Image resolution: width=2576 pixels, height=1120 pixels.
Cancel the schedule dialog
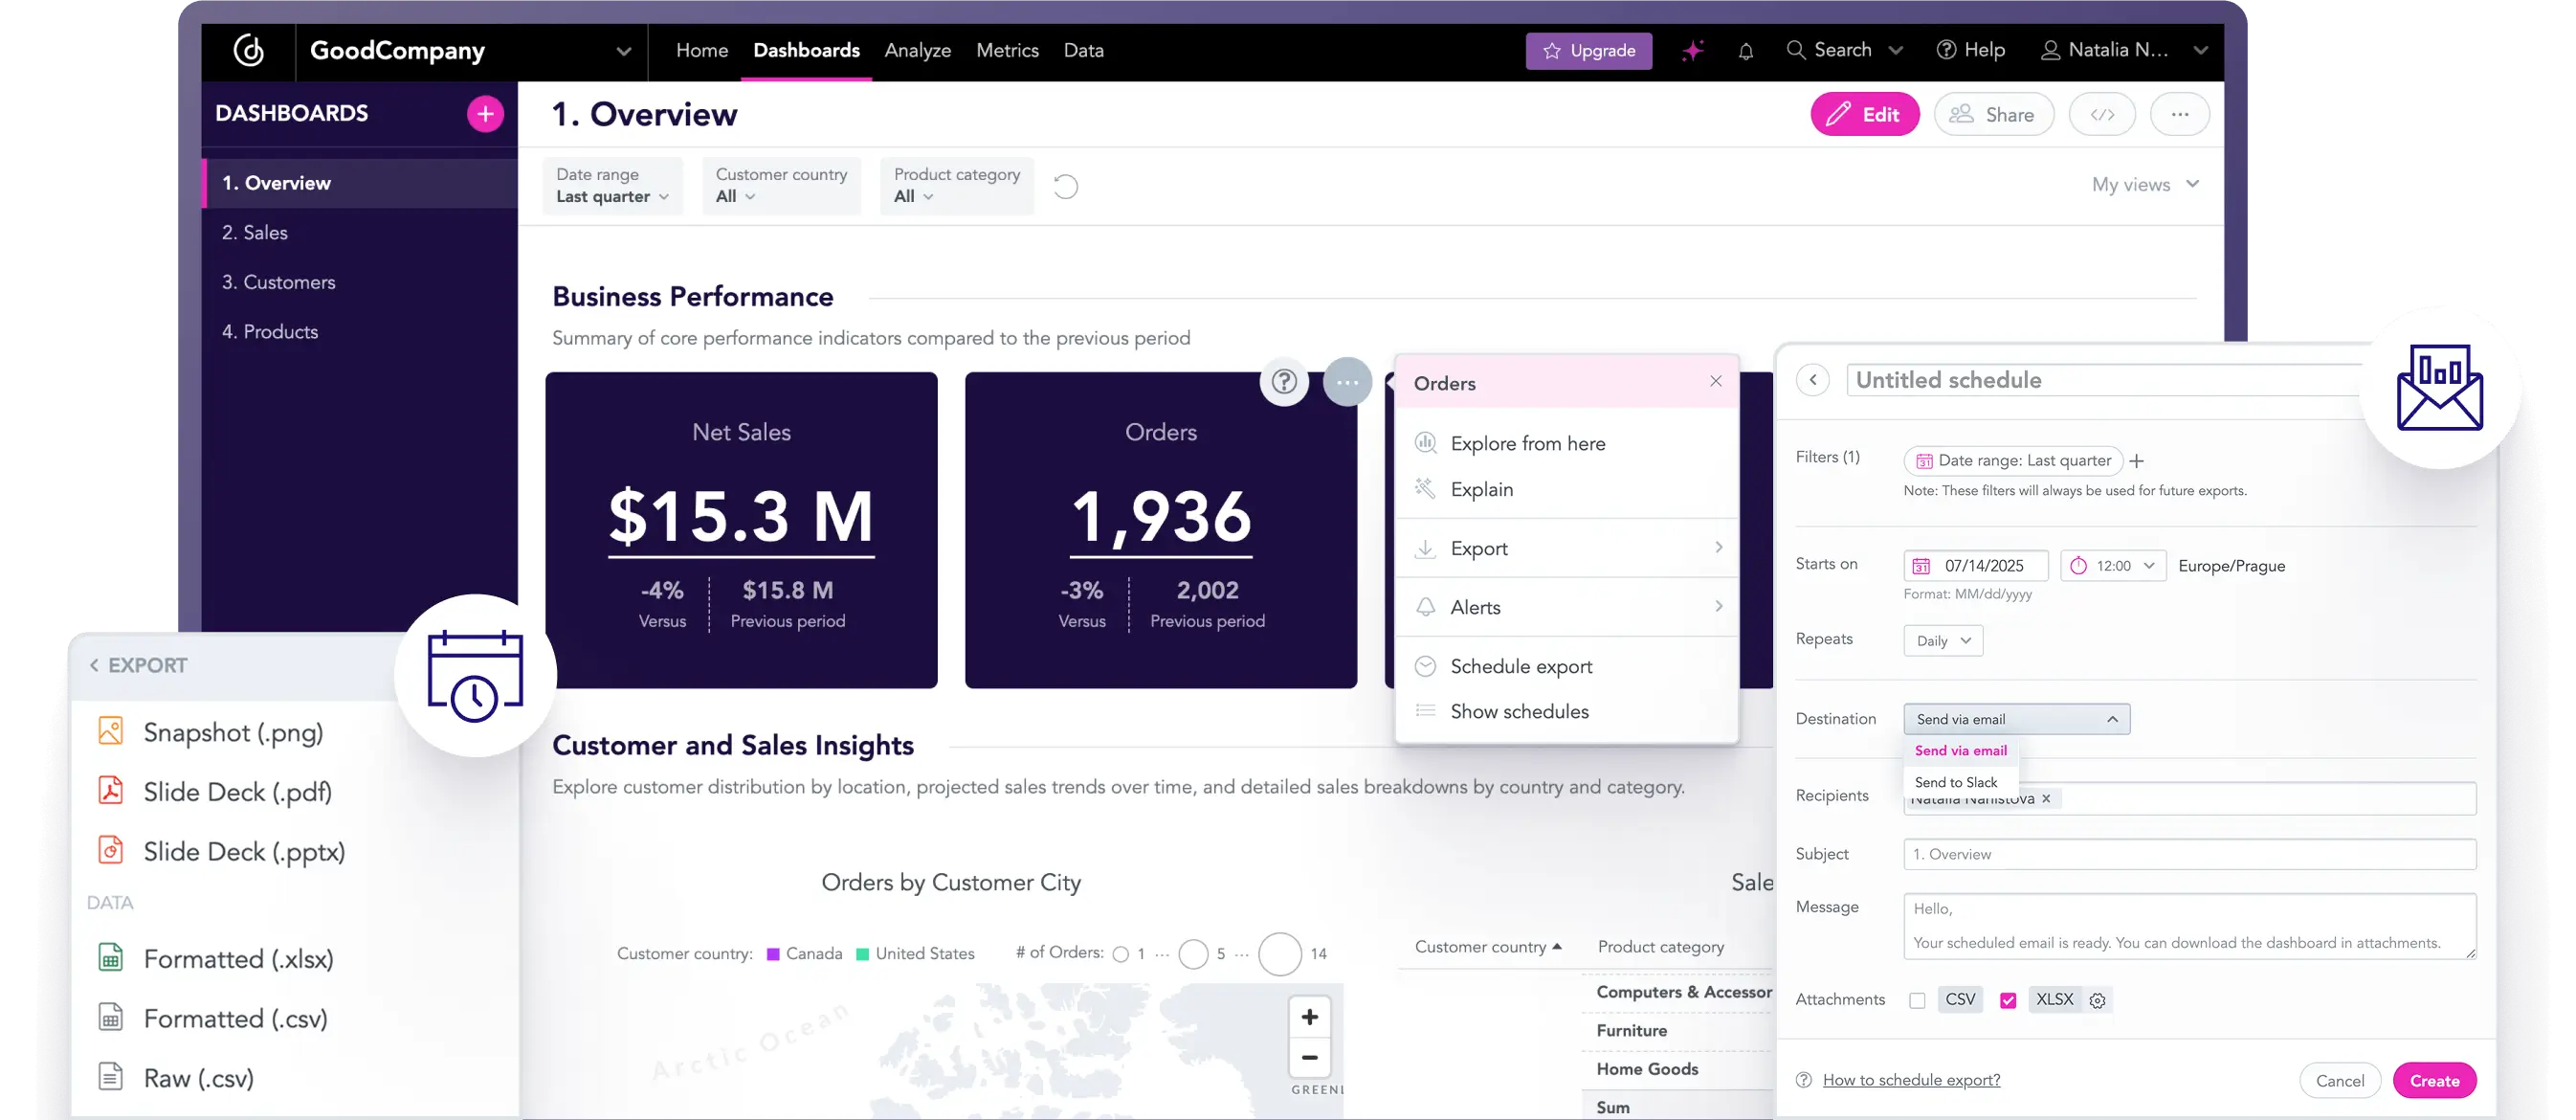tap(2339, 1080)
